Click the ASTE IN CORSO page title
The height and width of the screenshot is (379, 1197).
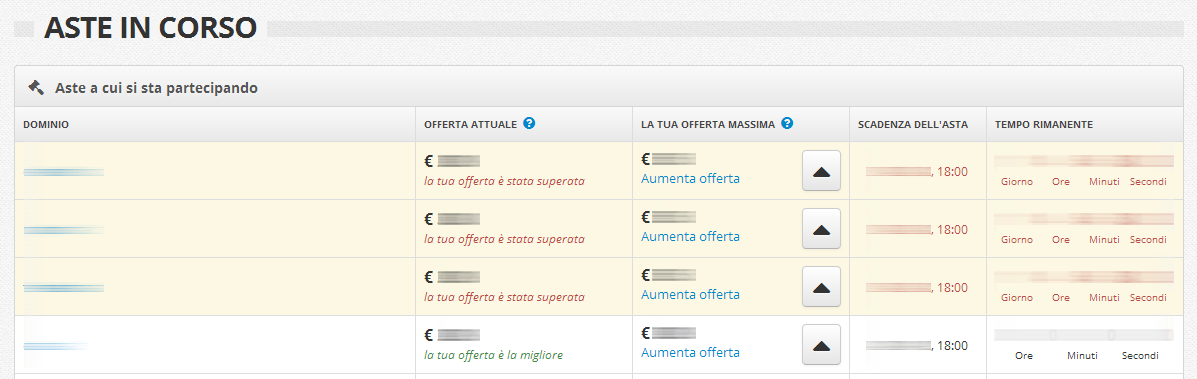[x=150, y=28]
